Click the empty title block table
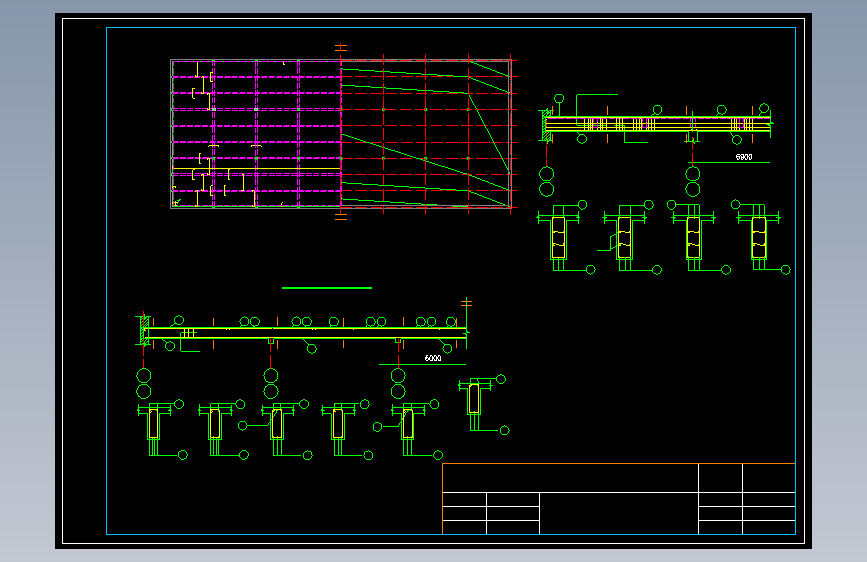Viewport: 867px width, 562px height. (x=619, y=499)
